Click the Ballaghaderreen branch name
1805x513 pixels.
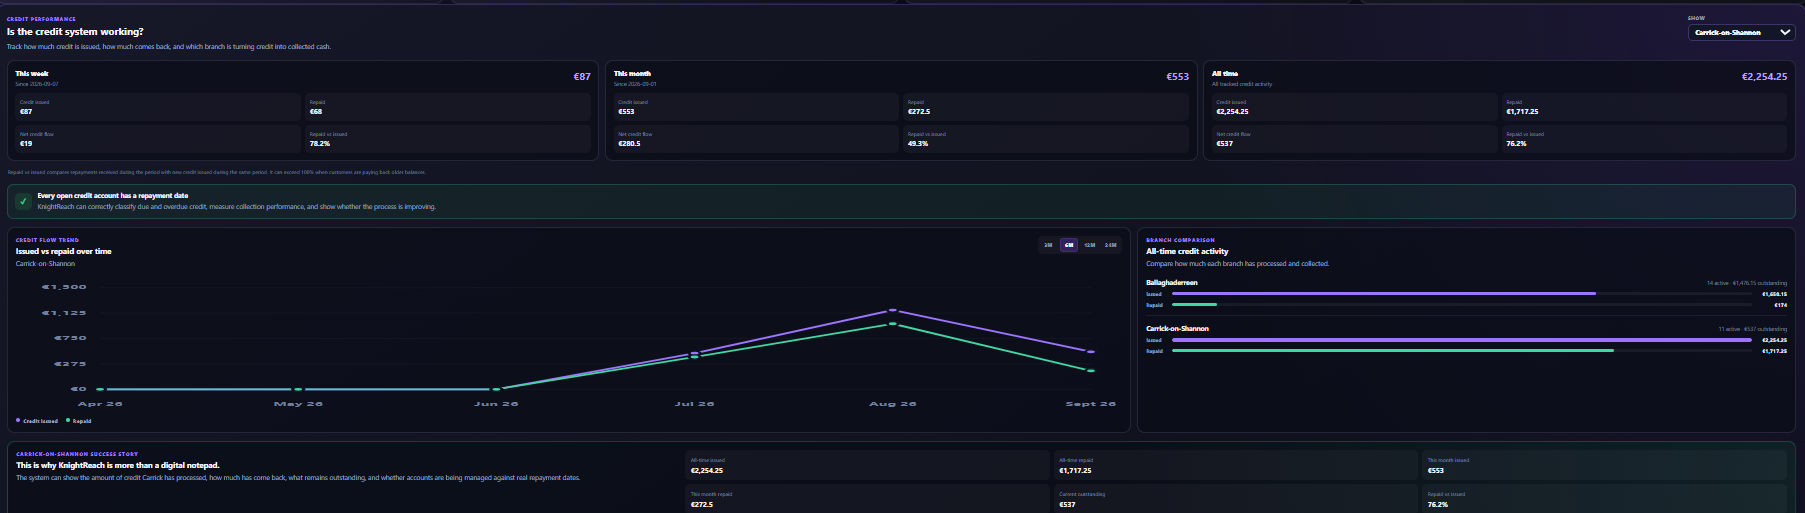[x=1171, y=283]
